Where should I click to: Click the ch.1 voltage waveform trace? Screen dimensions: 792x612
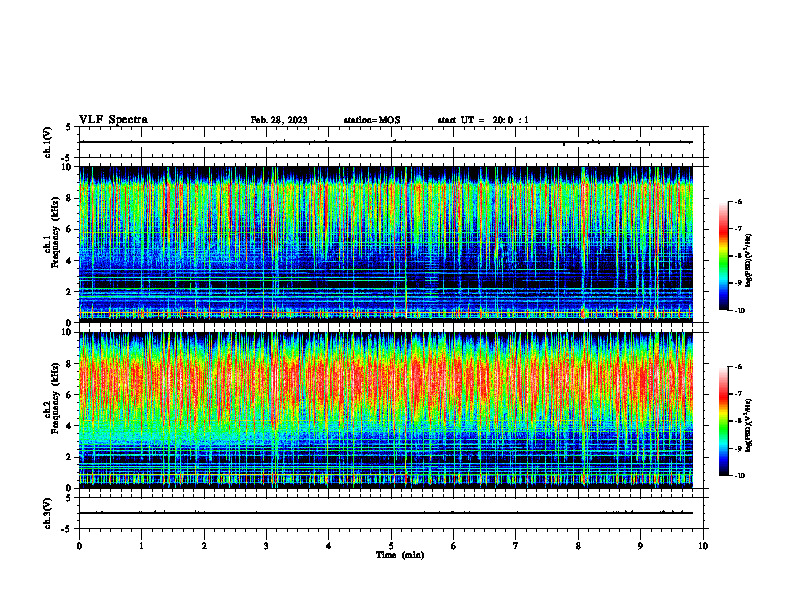(x=386, y=142)
